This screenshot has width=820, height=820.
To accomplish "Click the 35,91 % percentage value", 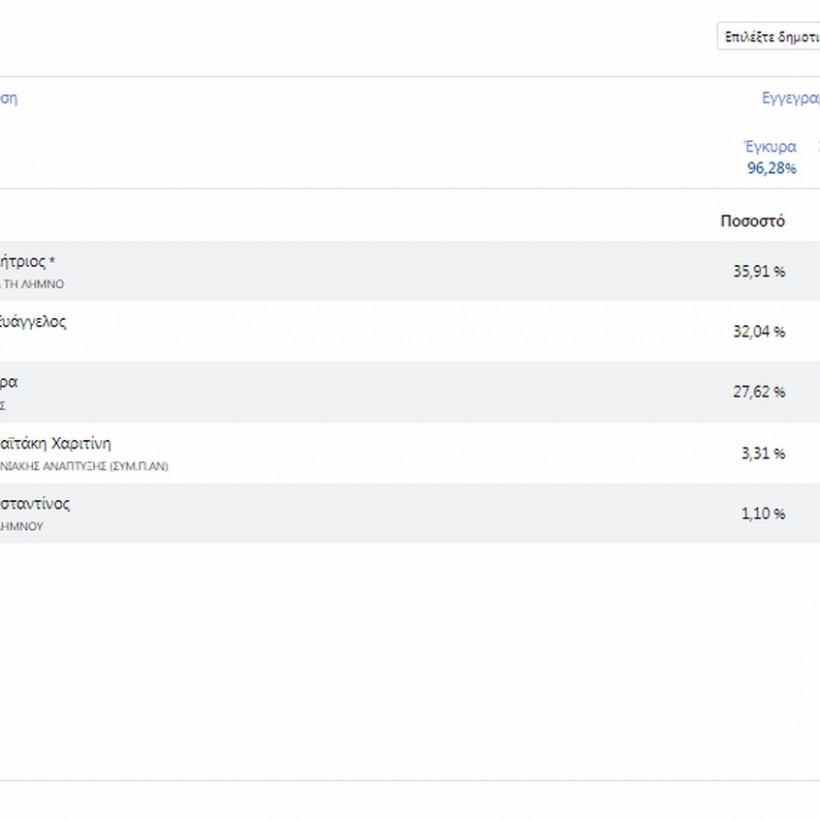I will (758, 271).
